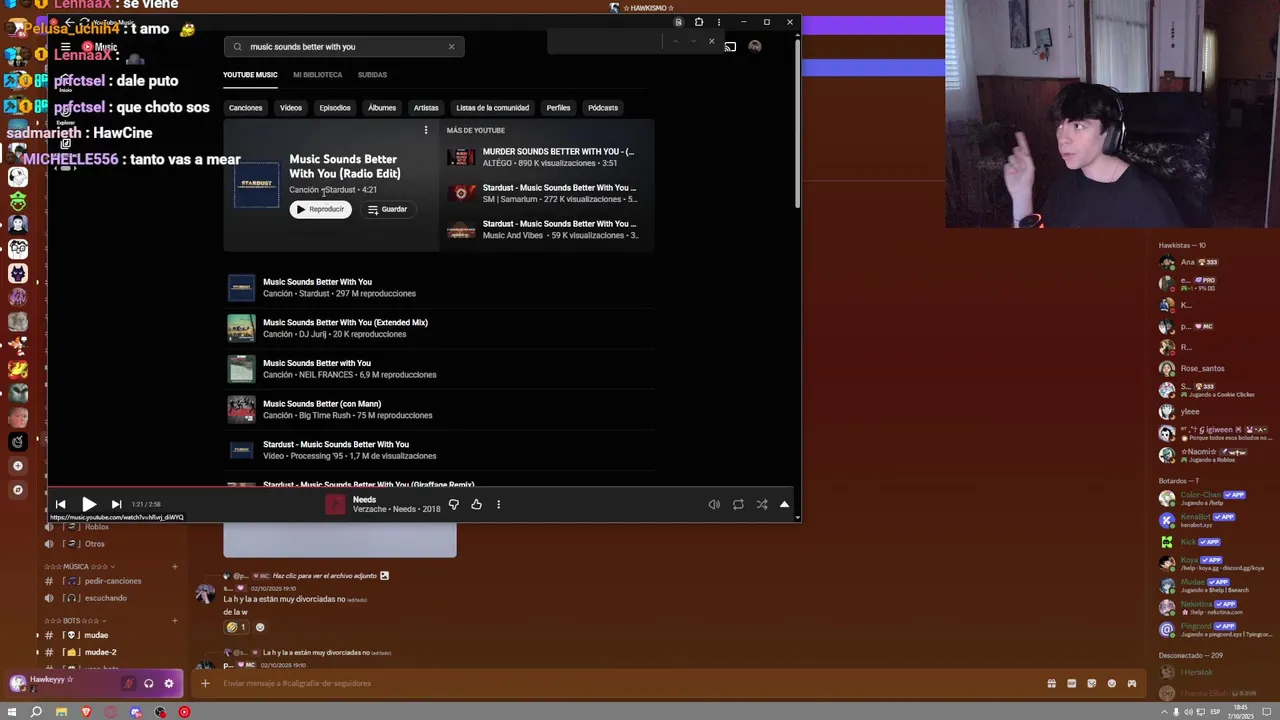1280x720 pixels.
Task: Add channel to MÚSICA category with plus
Action: [x=174, y=567]
